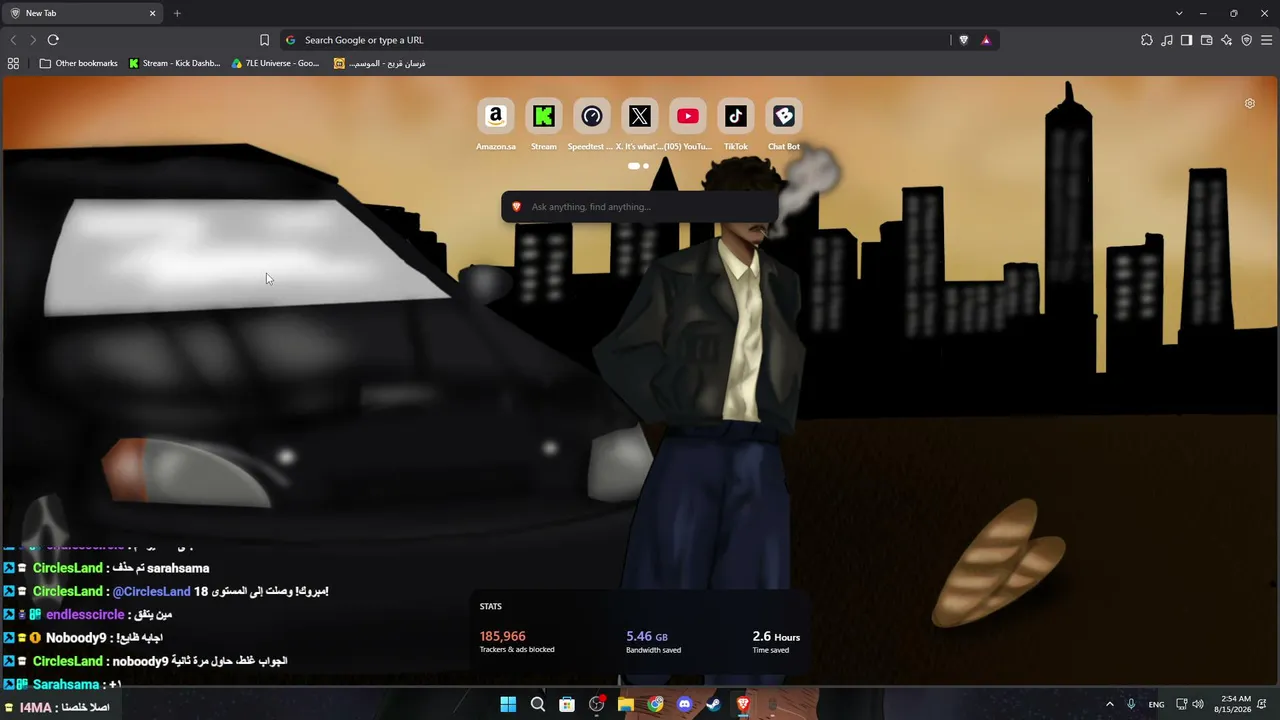The width and height of the screenshot is (1280, 720).
Task: Open the Arabic-titled فرسان قريح bookmark
Action: (x=379, y=63)
